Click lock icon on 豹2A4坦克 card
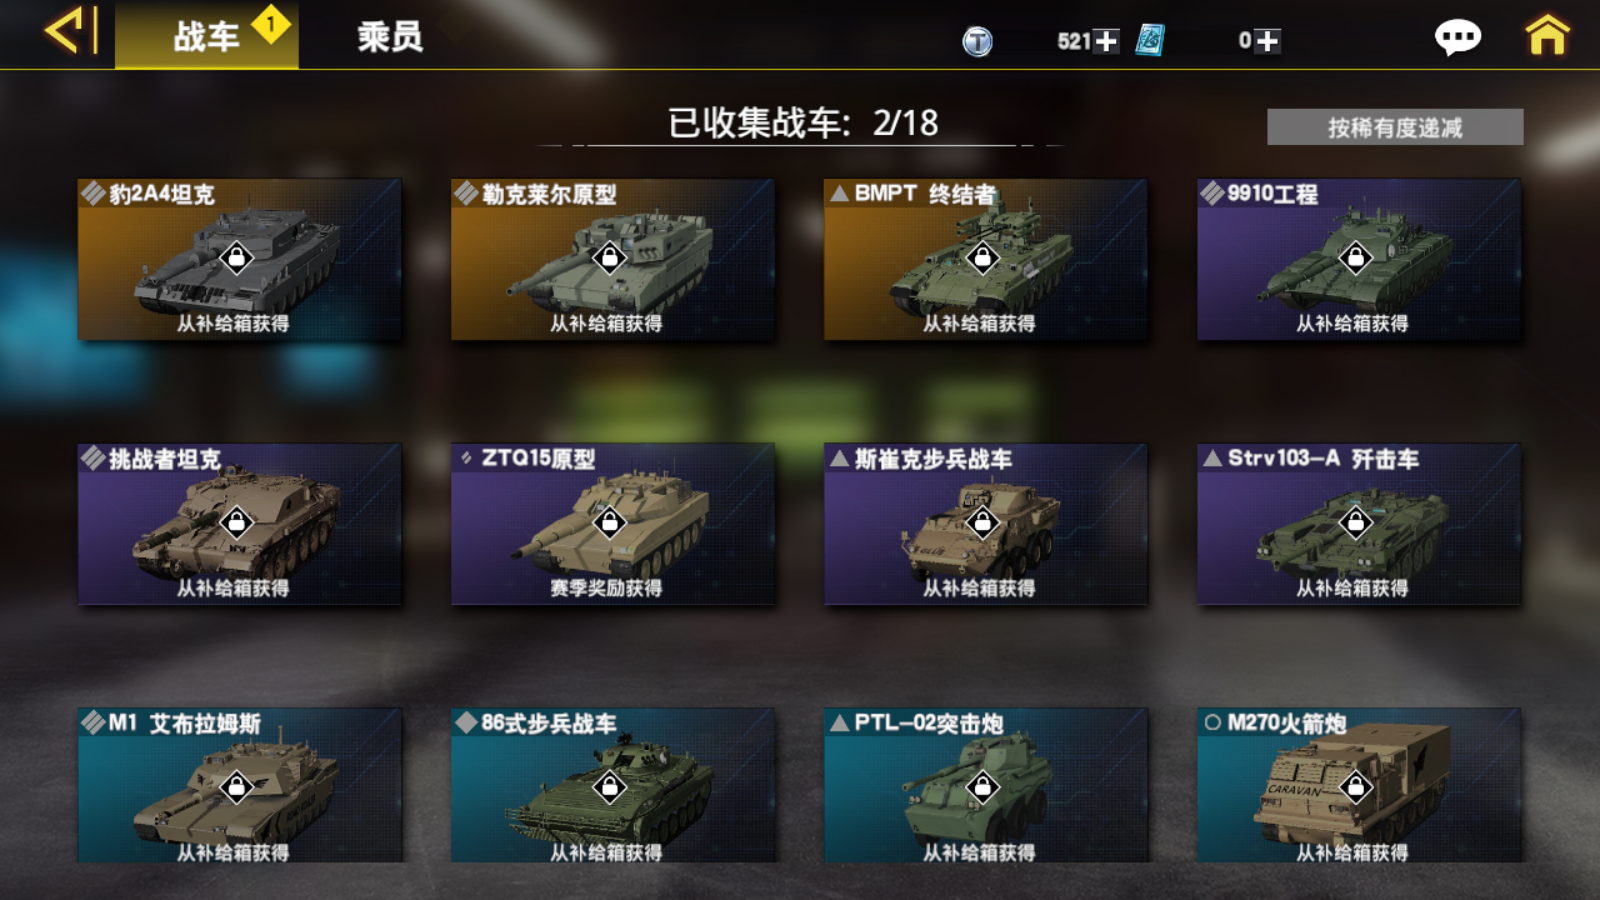 coord(237,258)
